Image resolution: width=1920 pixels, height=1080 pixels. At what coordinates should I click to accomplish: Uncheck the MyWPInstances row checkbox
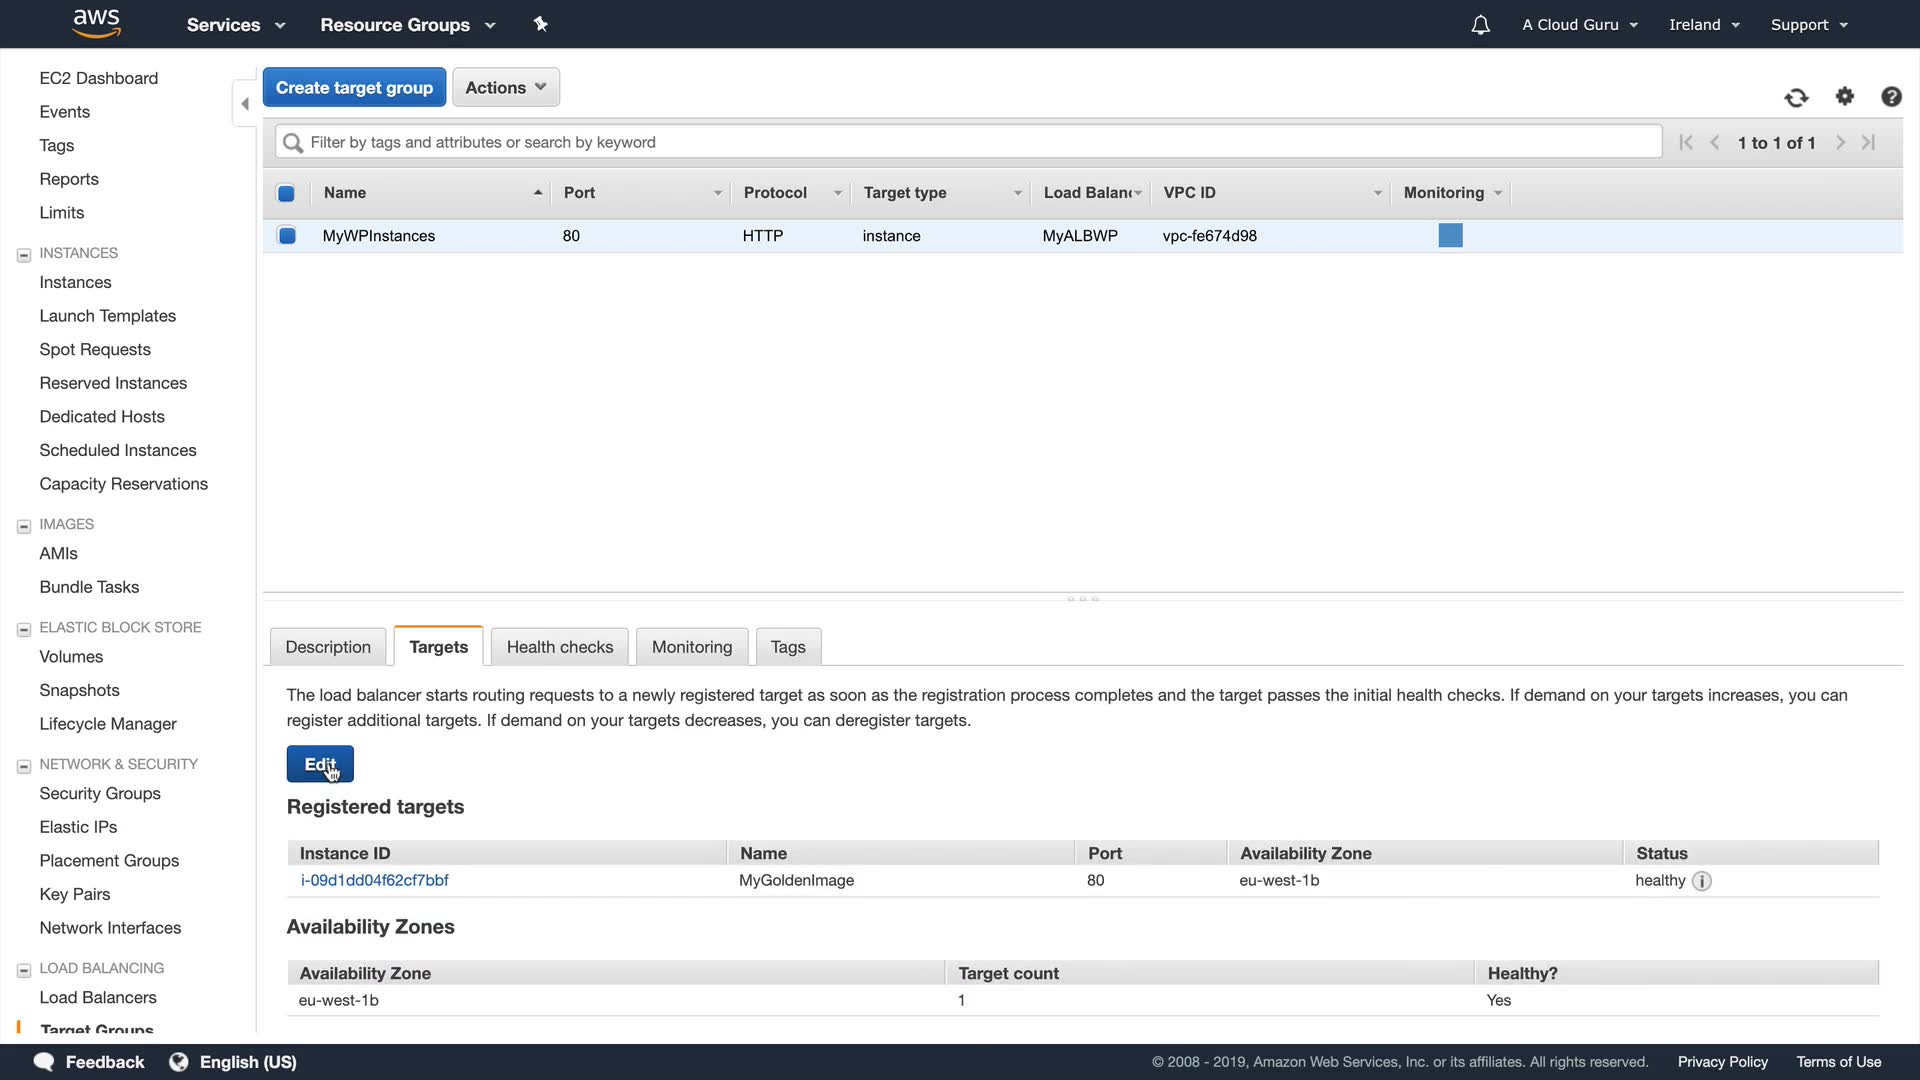click(287, 236)
